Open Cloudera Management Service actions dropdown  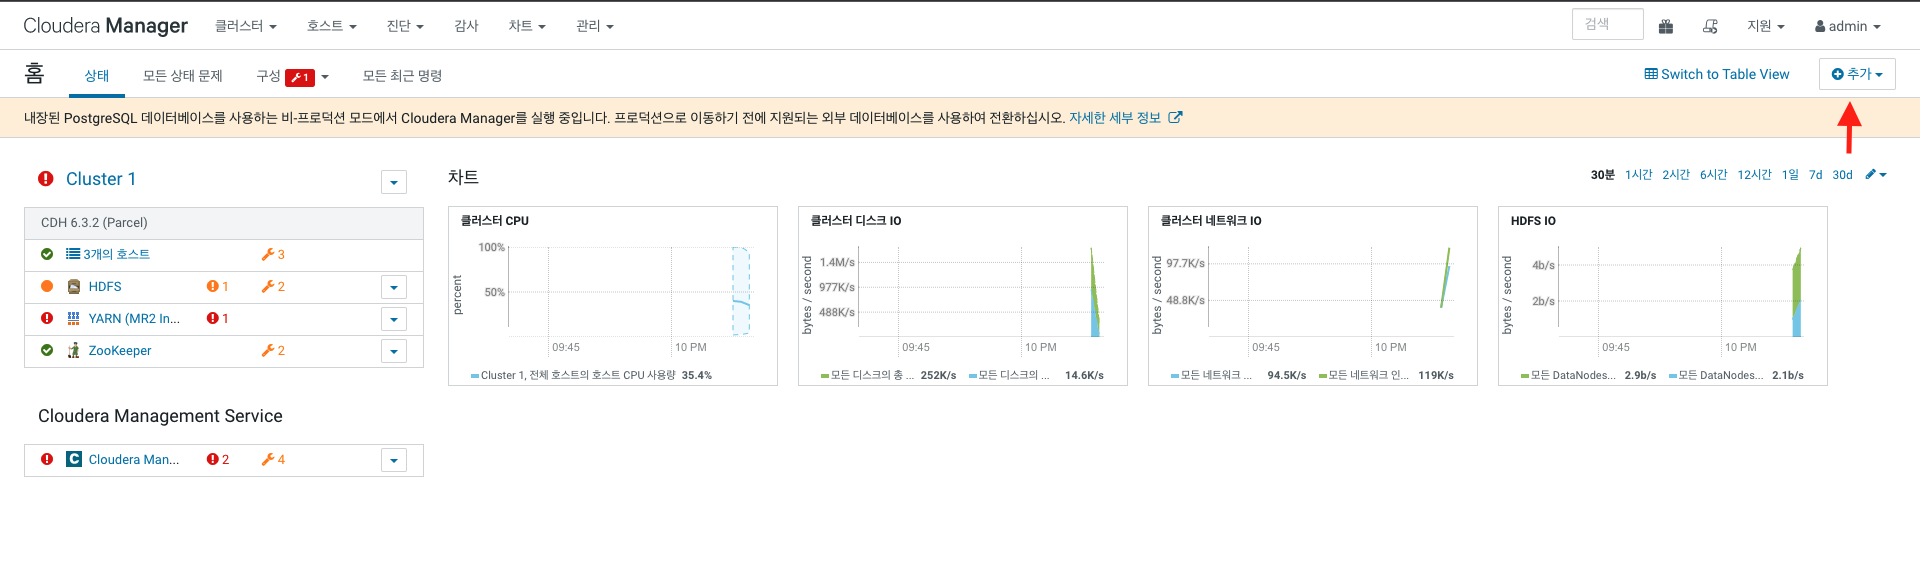coord(394,461)
